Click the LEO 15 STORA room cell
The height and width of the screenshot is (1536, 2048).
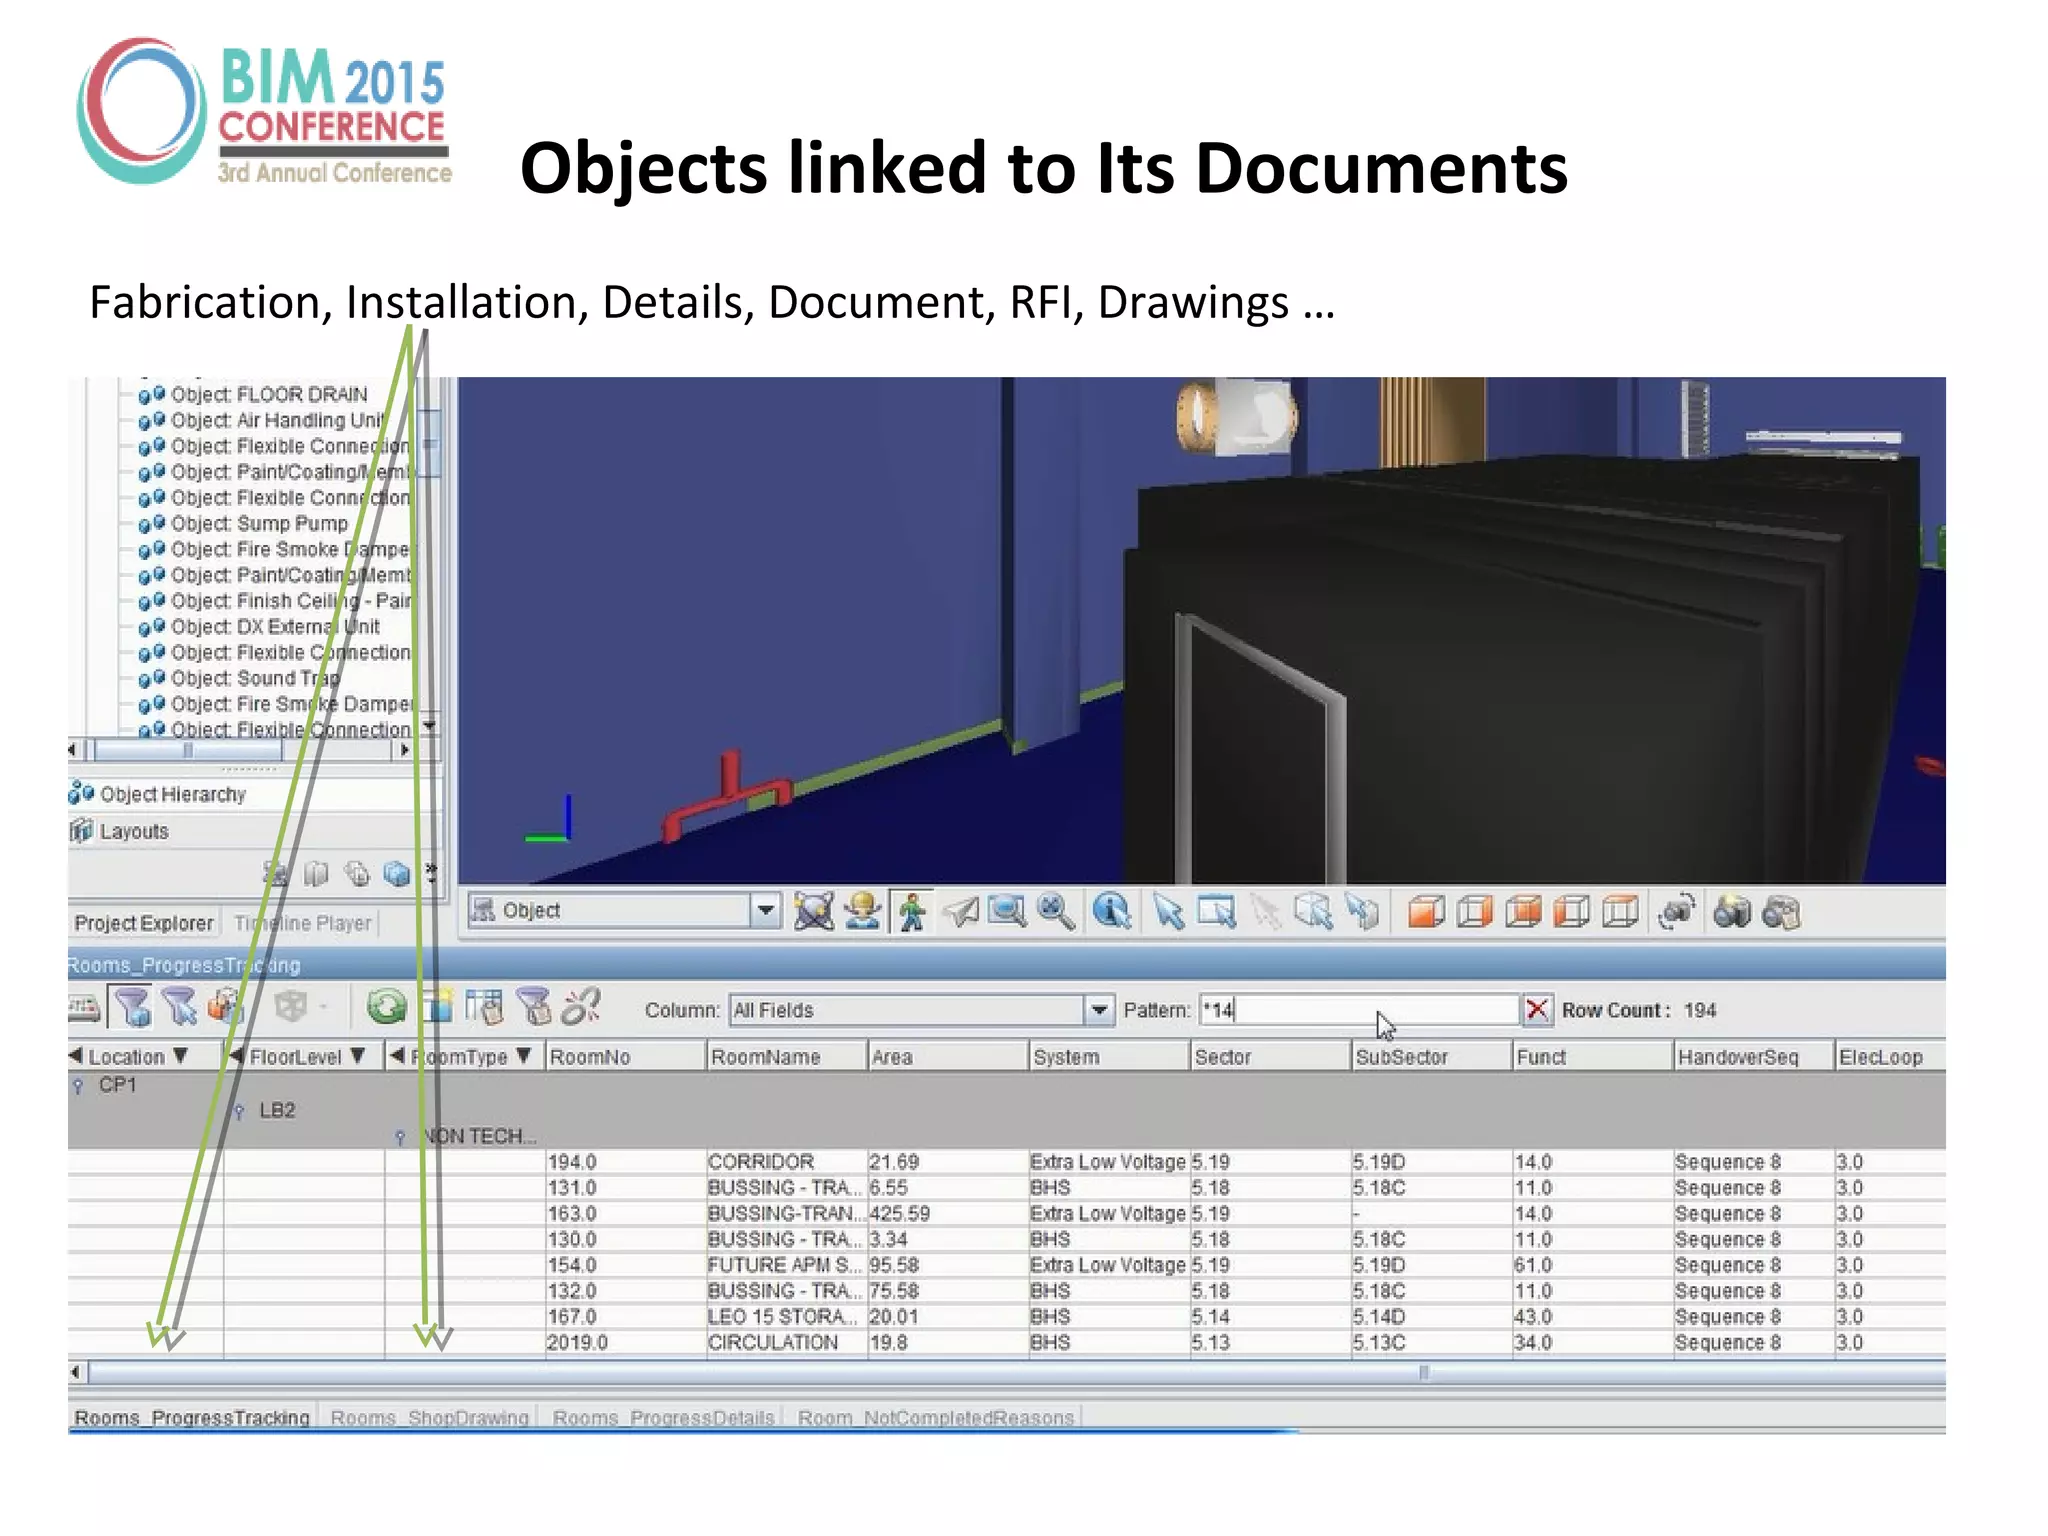pos(785,1317)
